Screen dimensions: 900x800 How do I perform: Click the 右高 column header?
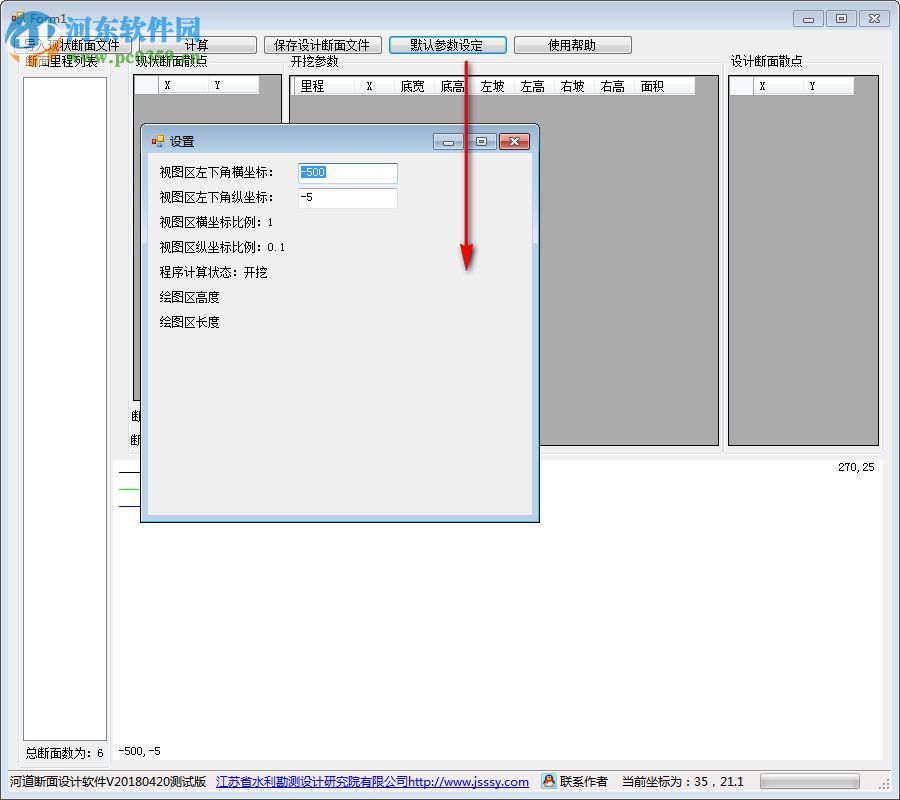tap(612, 86)
